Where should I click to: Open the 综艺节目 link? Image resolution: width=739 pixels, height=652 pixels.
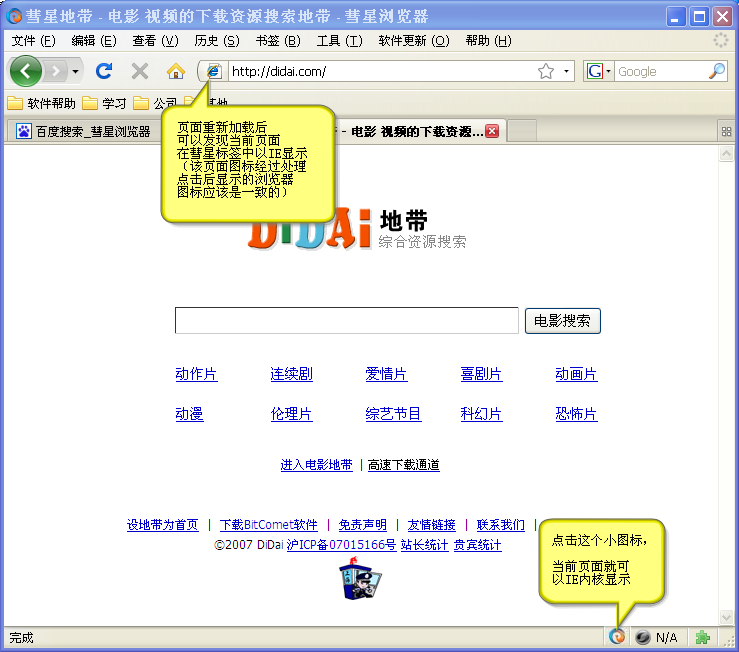[x=393, y=413]
